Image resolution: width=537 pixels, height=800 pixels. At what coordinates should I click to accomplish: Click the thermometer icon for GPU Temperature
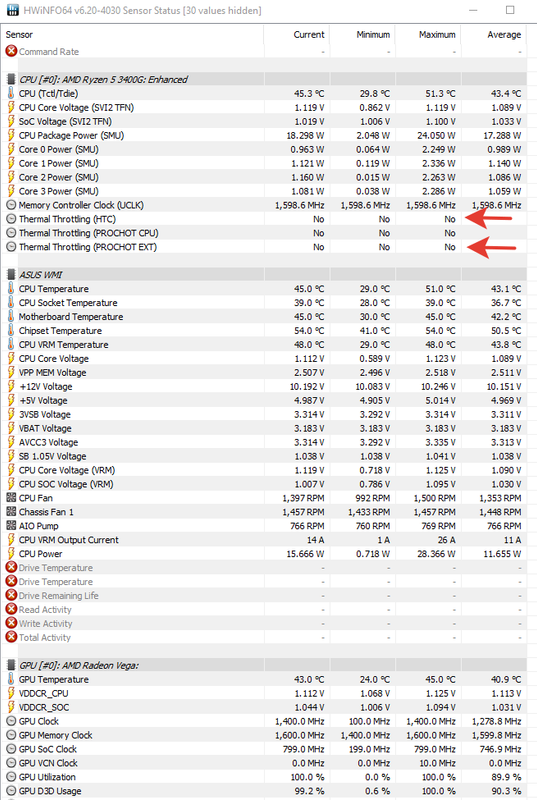[x=11, y=679]
